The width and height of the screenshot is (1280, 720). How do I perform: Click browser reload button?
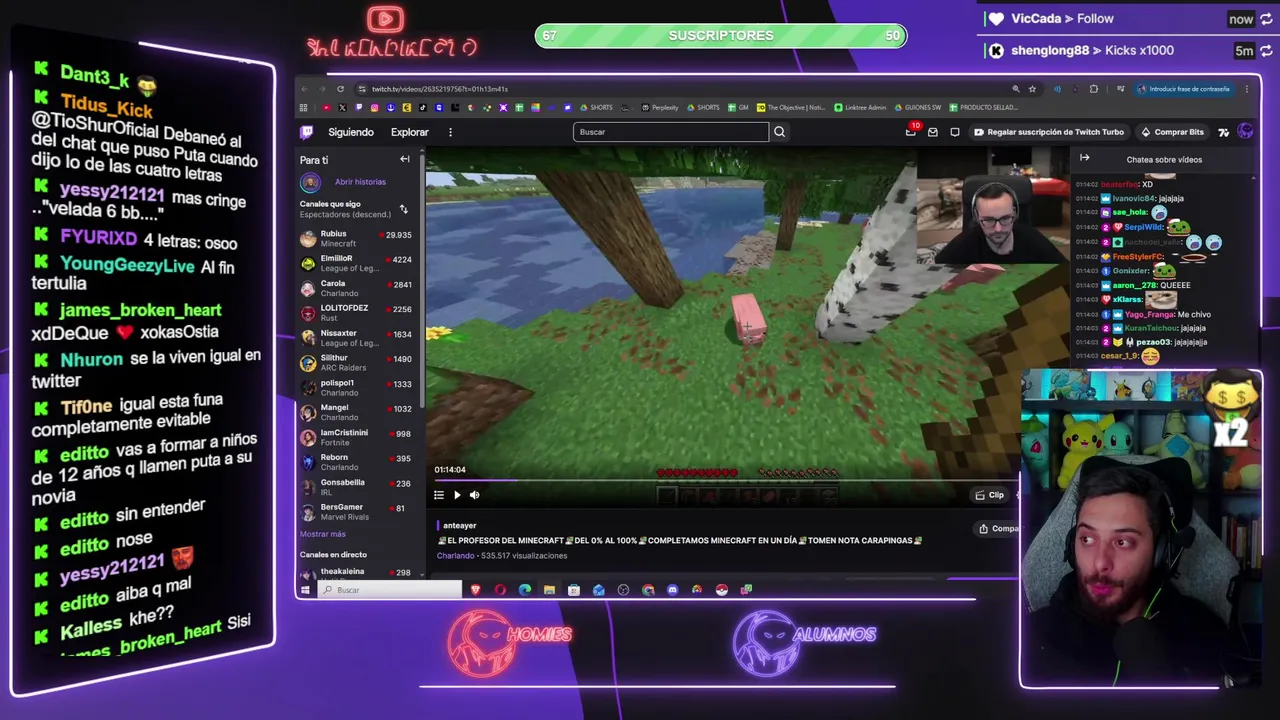point(340,89)
